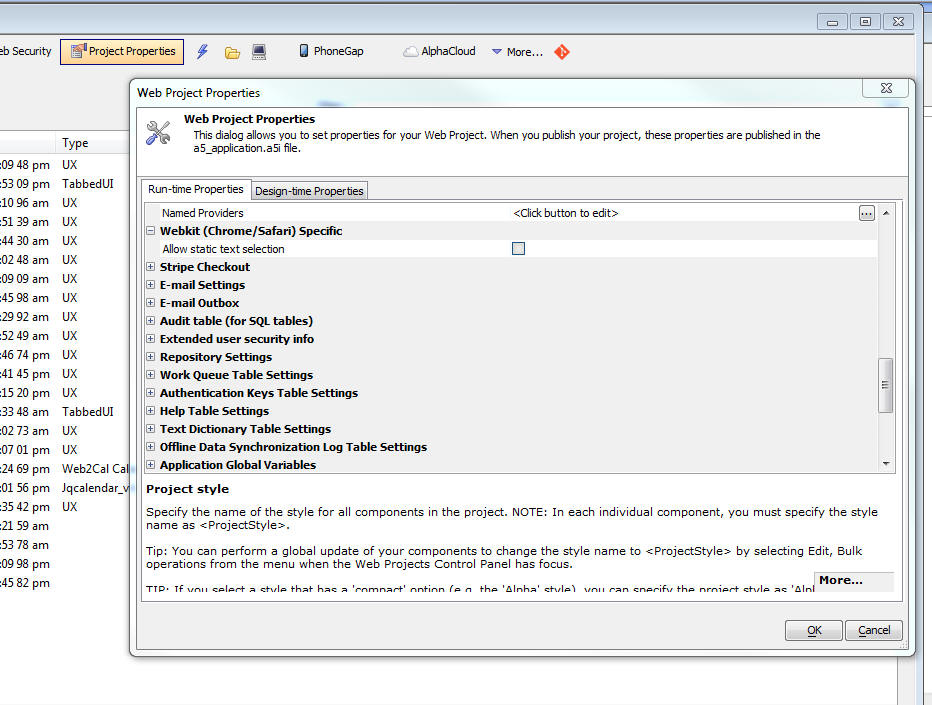Screen dimensions: 932x705
Task: Click the lightning bolt toolbar icon
Action: click(203, 52)
